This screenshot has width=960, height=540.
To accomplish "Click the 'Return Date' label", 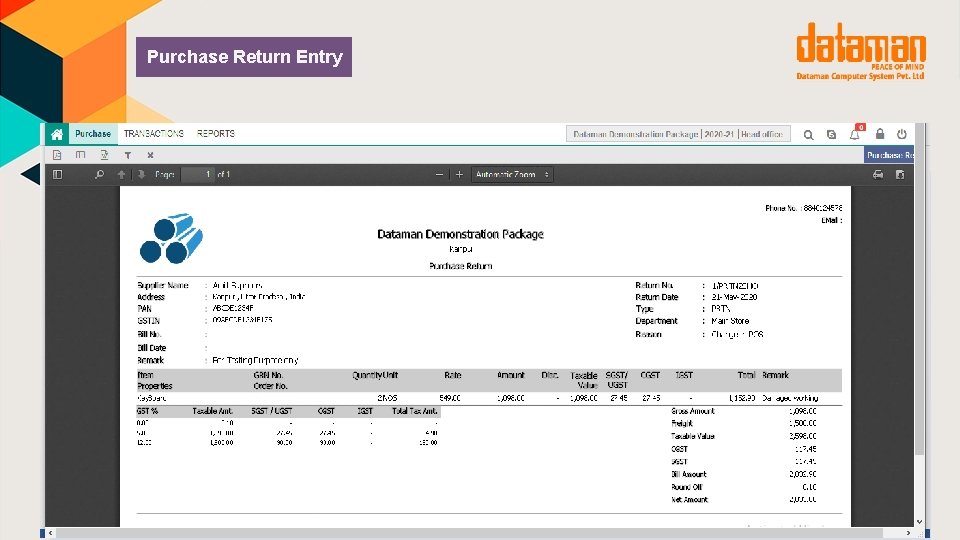I will tap(657, 297).
